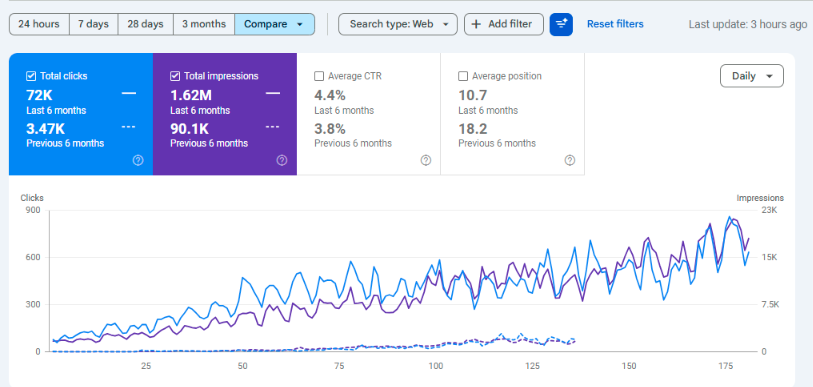Click the 10.7 average position value
The width and height of the screenshot is (813, 387).
click(x=472, y=95)
